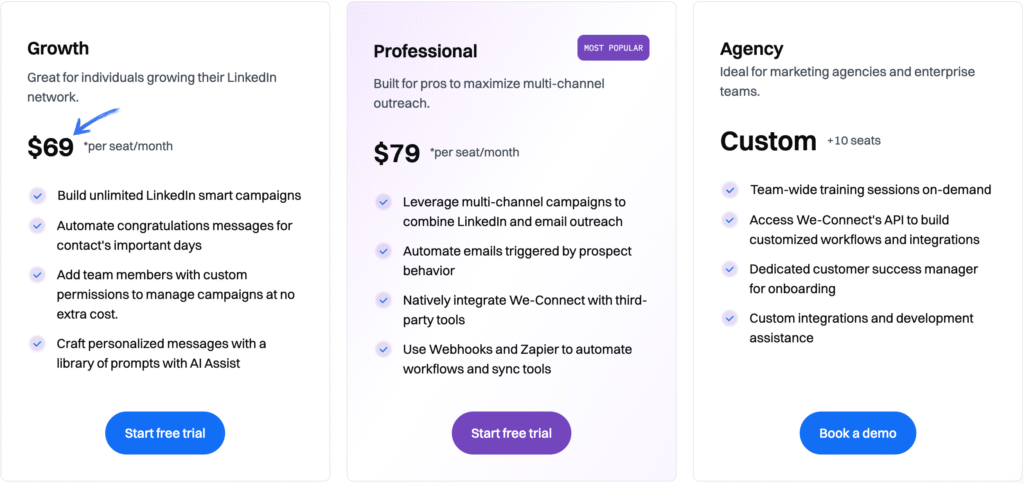The width and height of the screenshot is (1024, 484).
Task: Click checkmark next to Automate emails triggered
Action: pyautogui.click(x=383, y=251)
